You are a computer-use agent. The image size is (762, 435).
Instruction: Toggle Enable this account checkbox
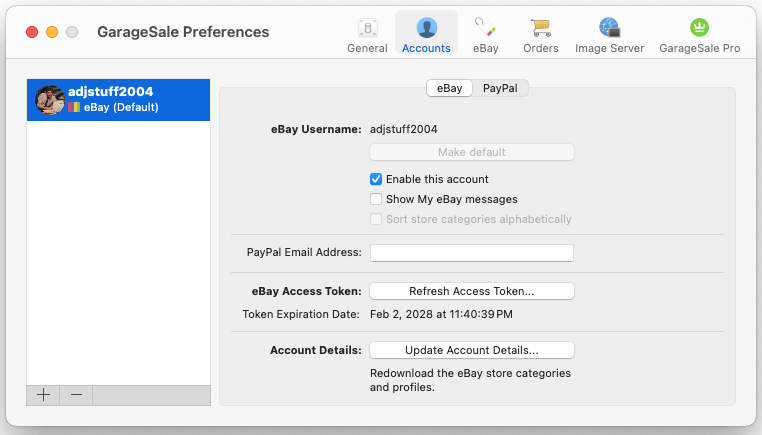coord(376,179)
